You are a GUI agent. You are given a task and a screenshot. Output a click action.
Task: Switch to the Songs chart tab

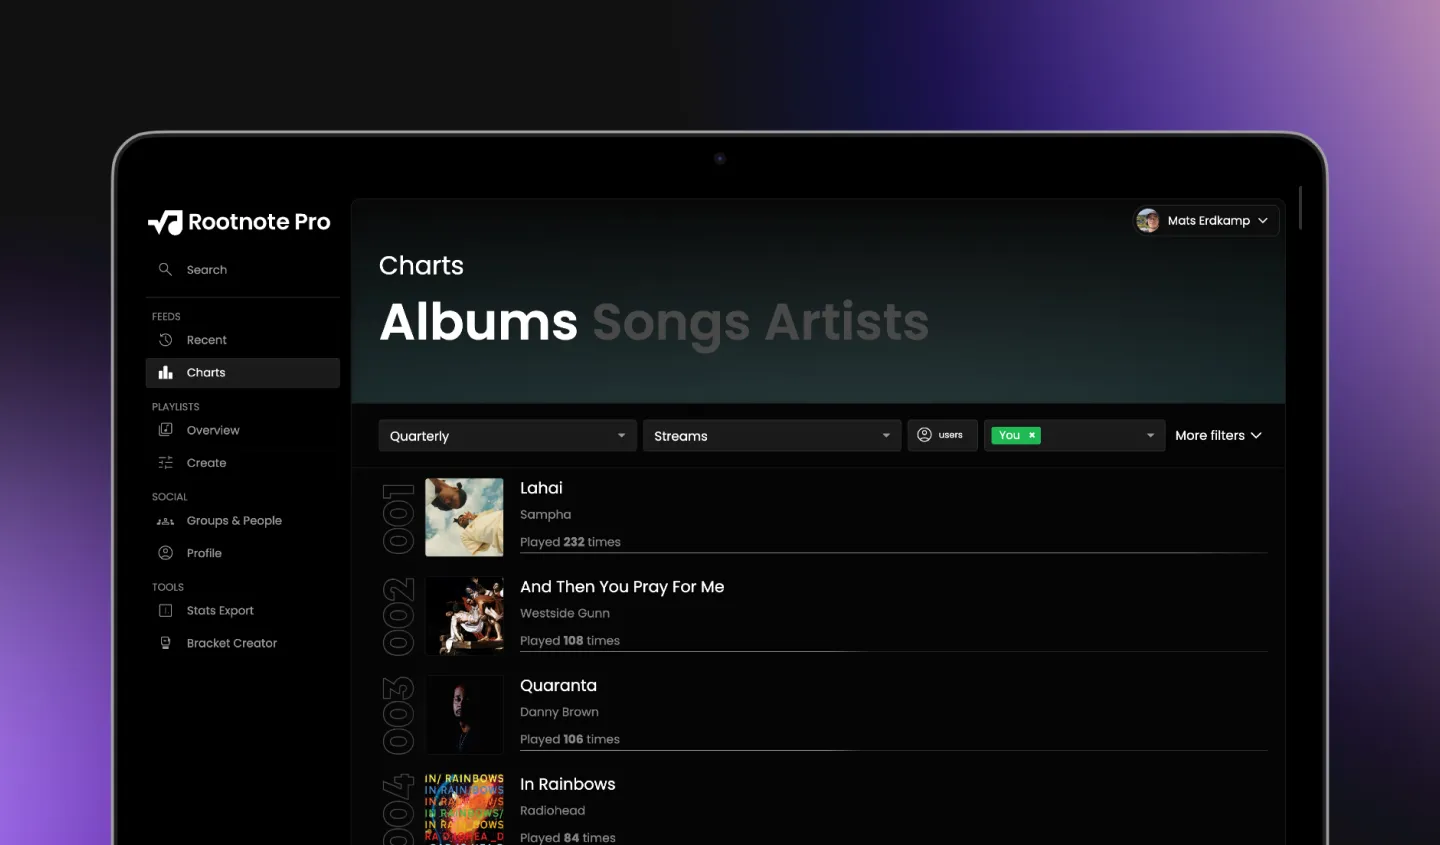coord(671,322)
